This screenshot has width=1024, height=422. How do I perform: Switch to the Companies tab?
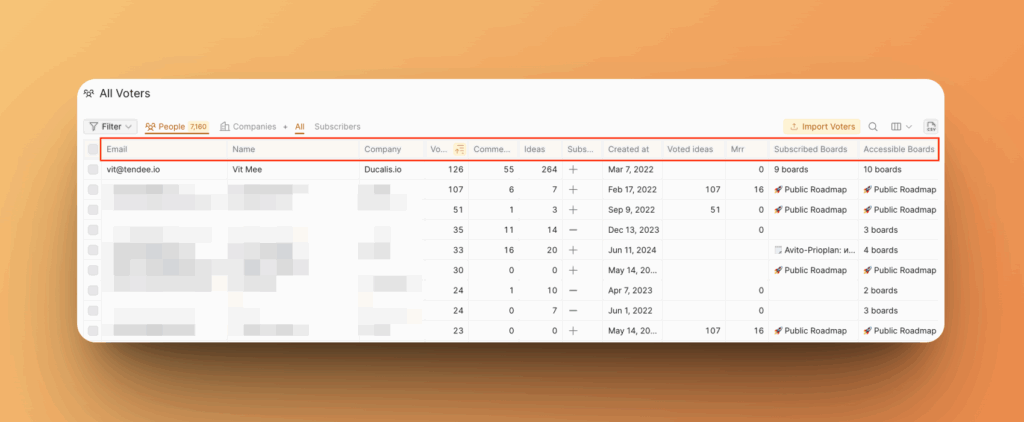tap(248, 127)
